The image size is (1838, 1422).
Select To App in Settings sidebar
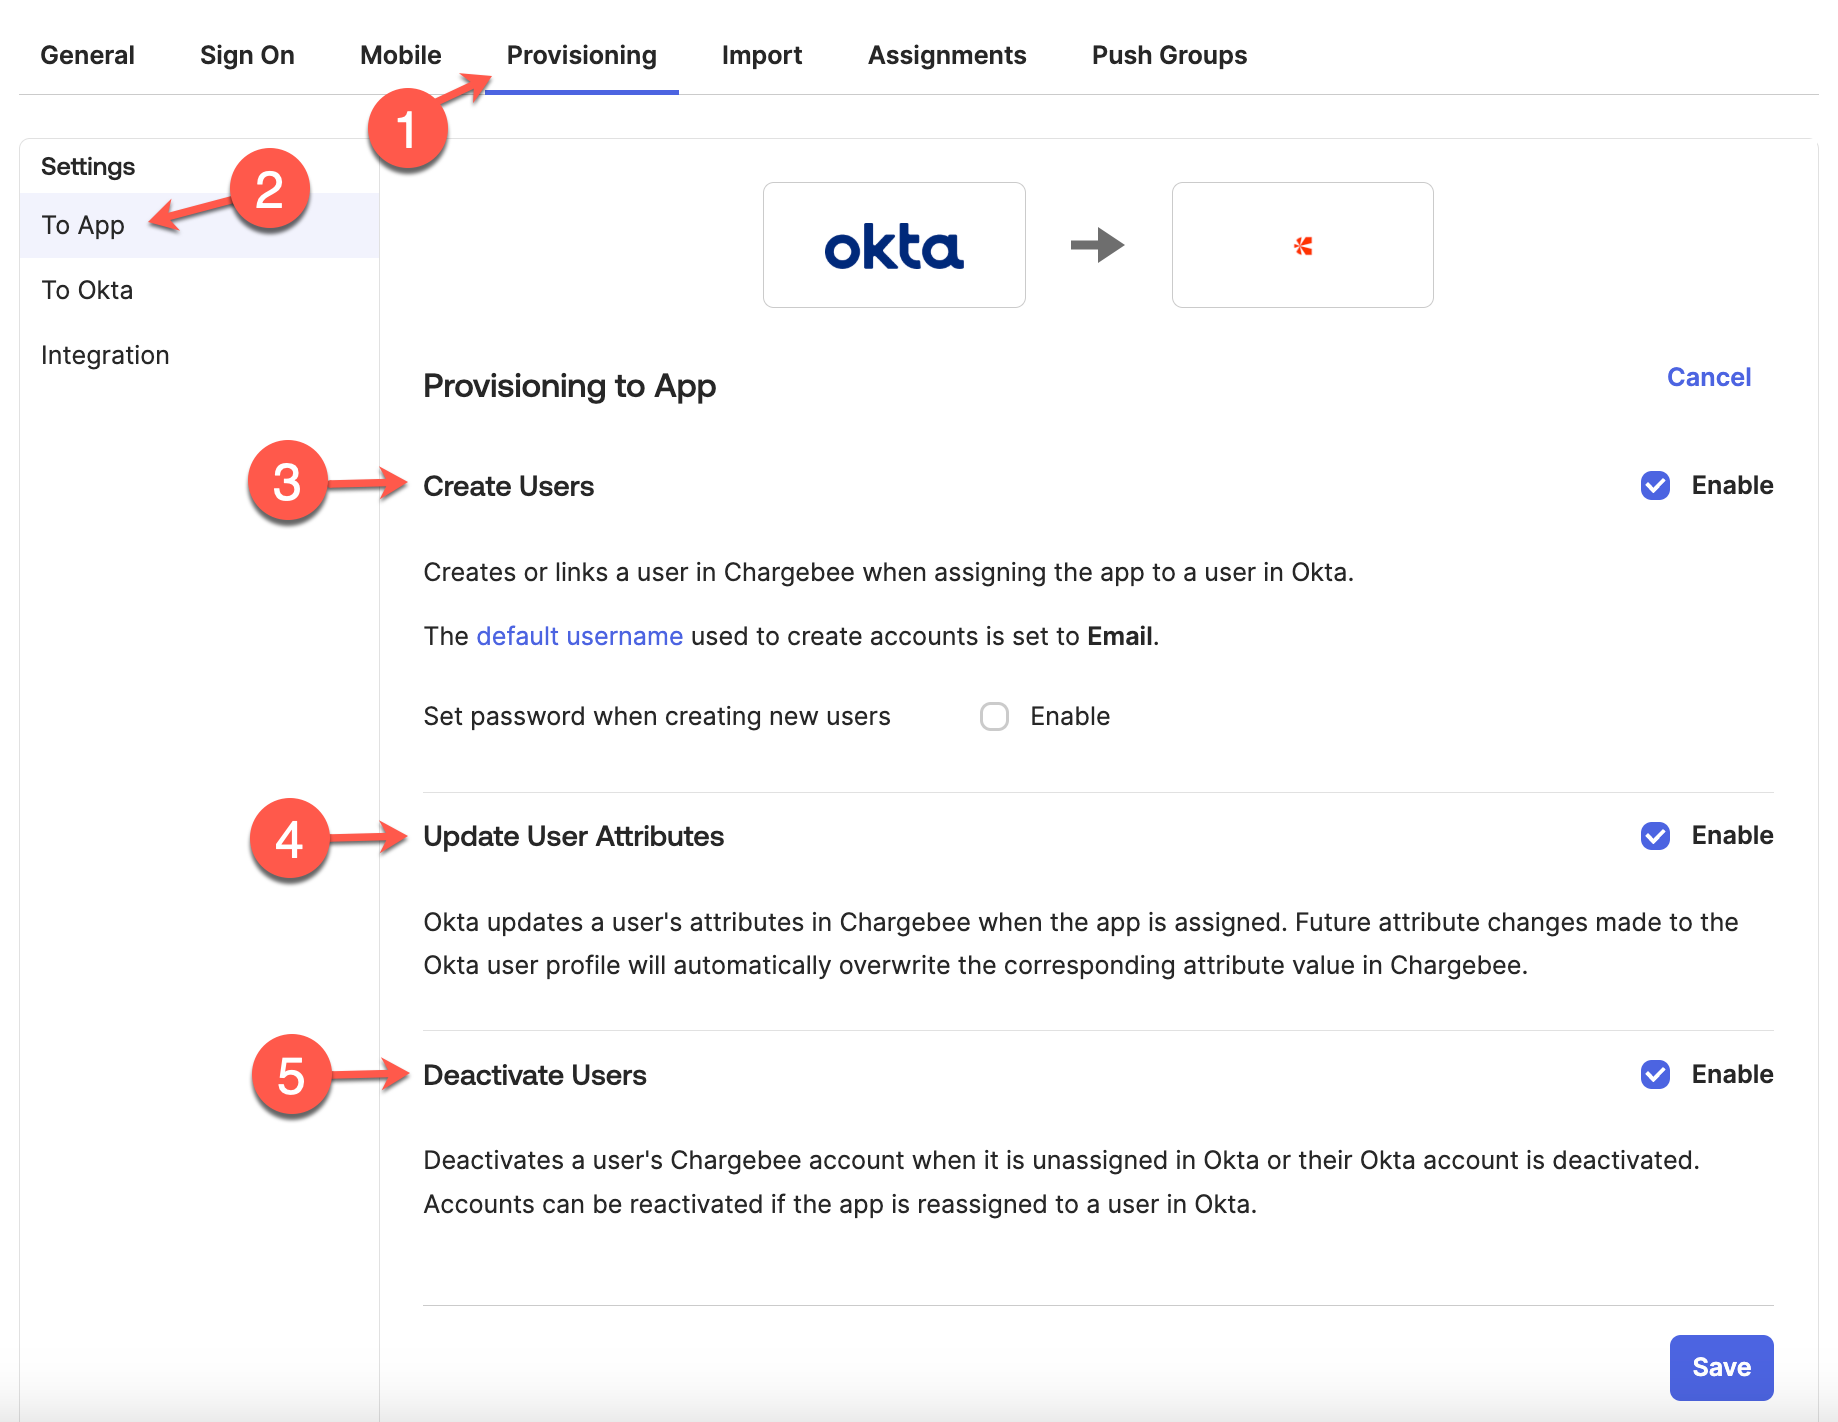pos(83,226)
